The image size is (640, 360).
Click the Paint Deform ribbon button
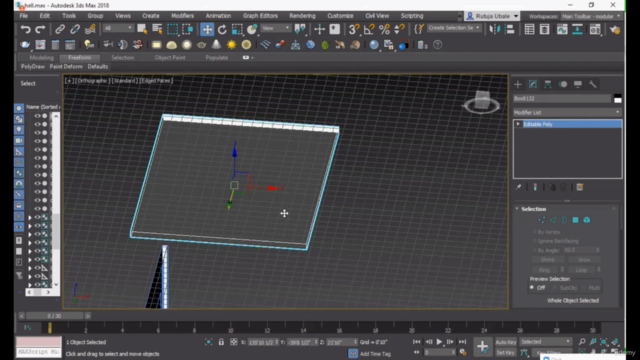coord(66,67)
